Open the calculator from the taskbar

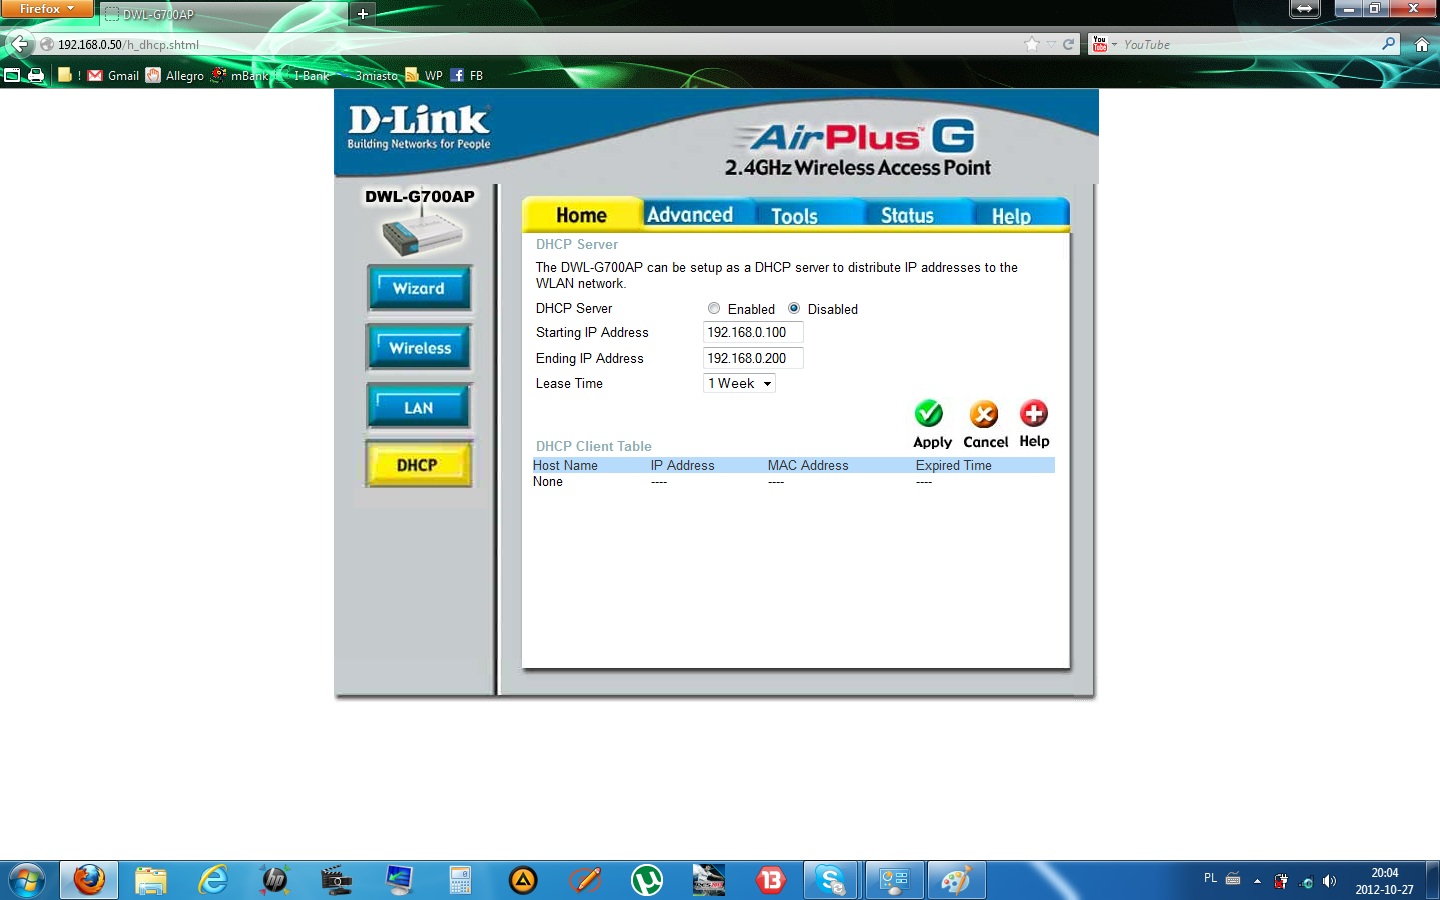[x=460, y=880]
